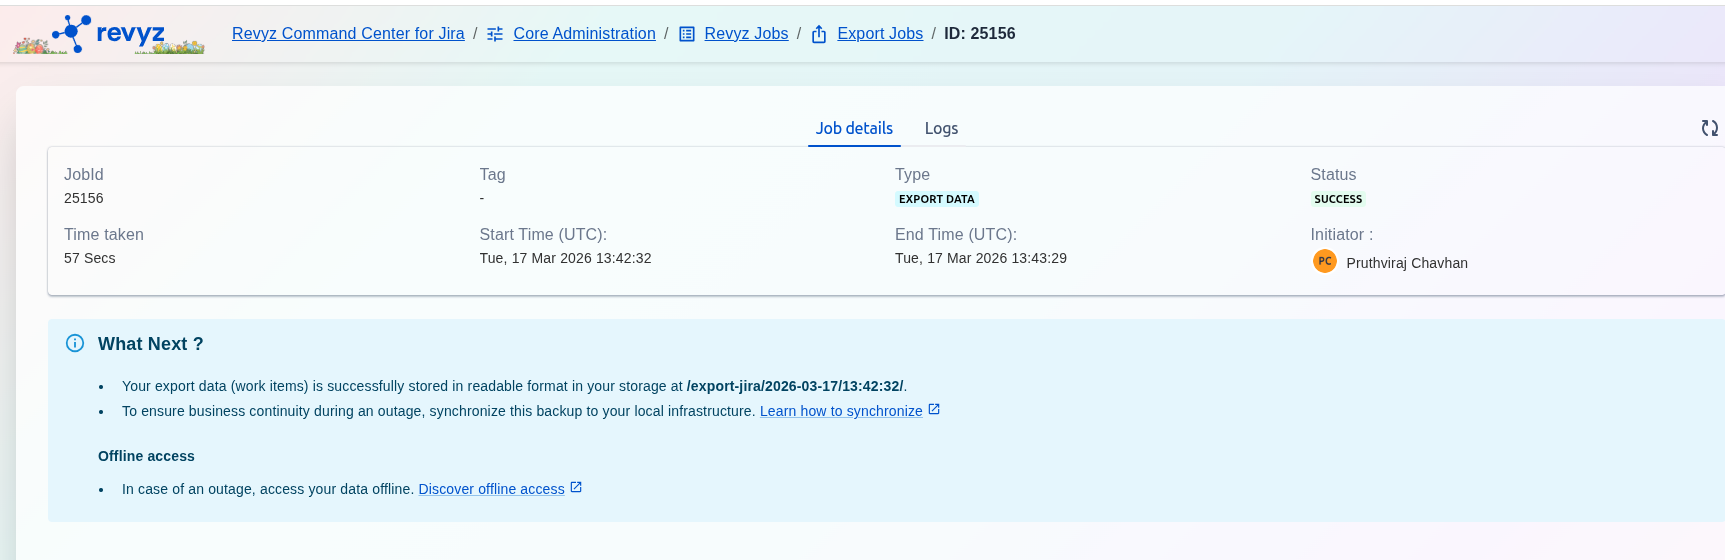Click the SUCCESS status badge
The width and height of the screenshot is (1725, 560).
tap(1338, 199)
